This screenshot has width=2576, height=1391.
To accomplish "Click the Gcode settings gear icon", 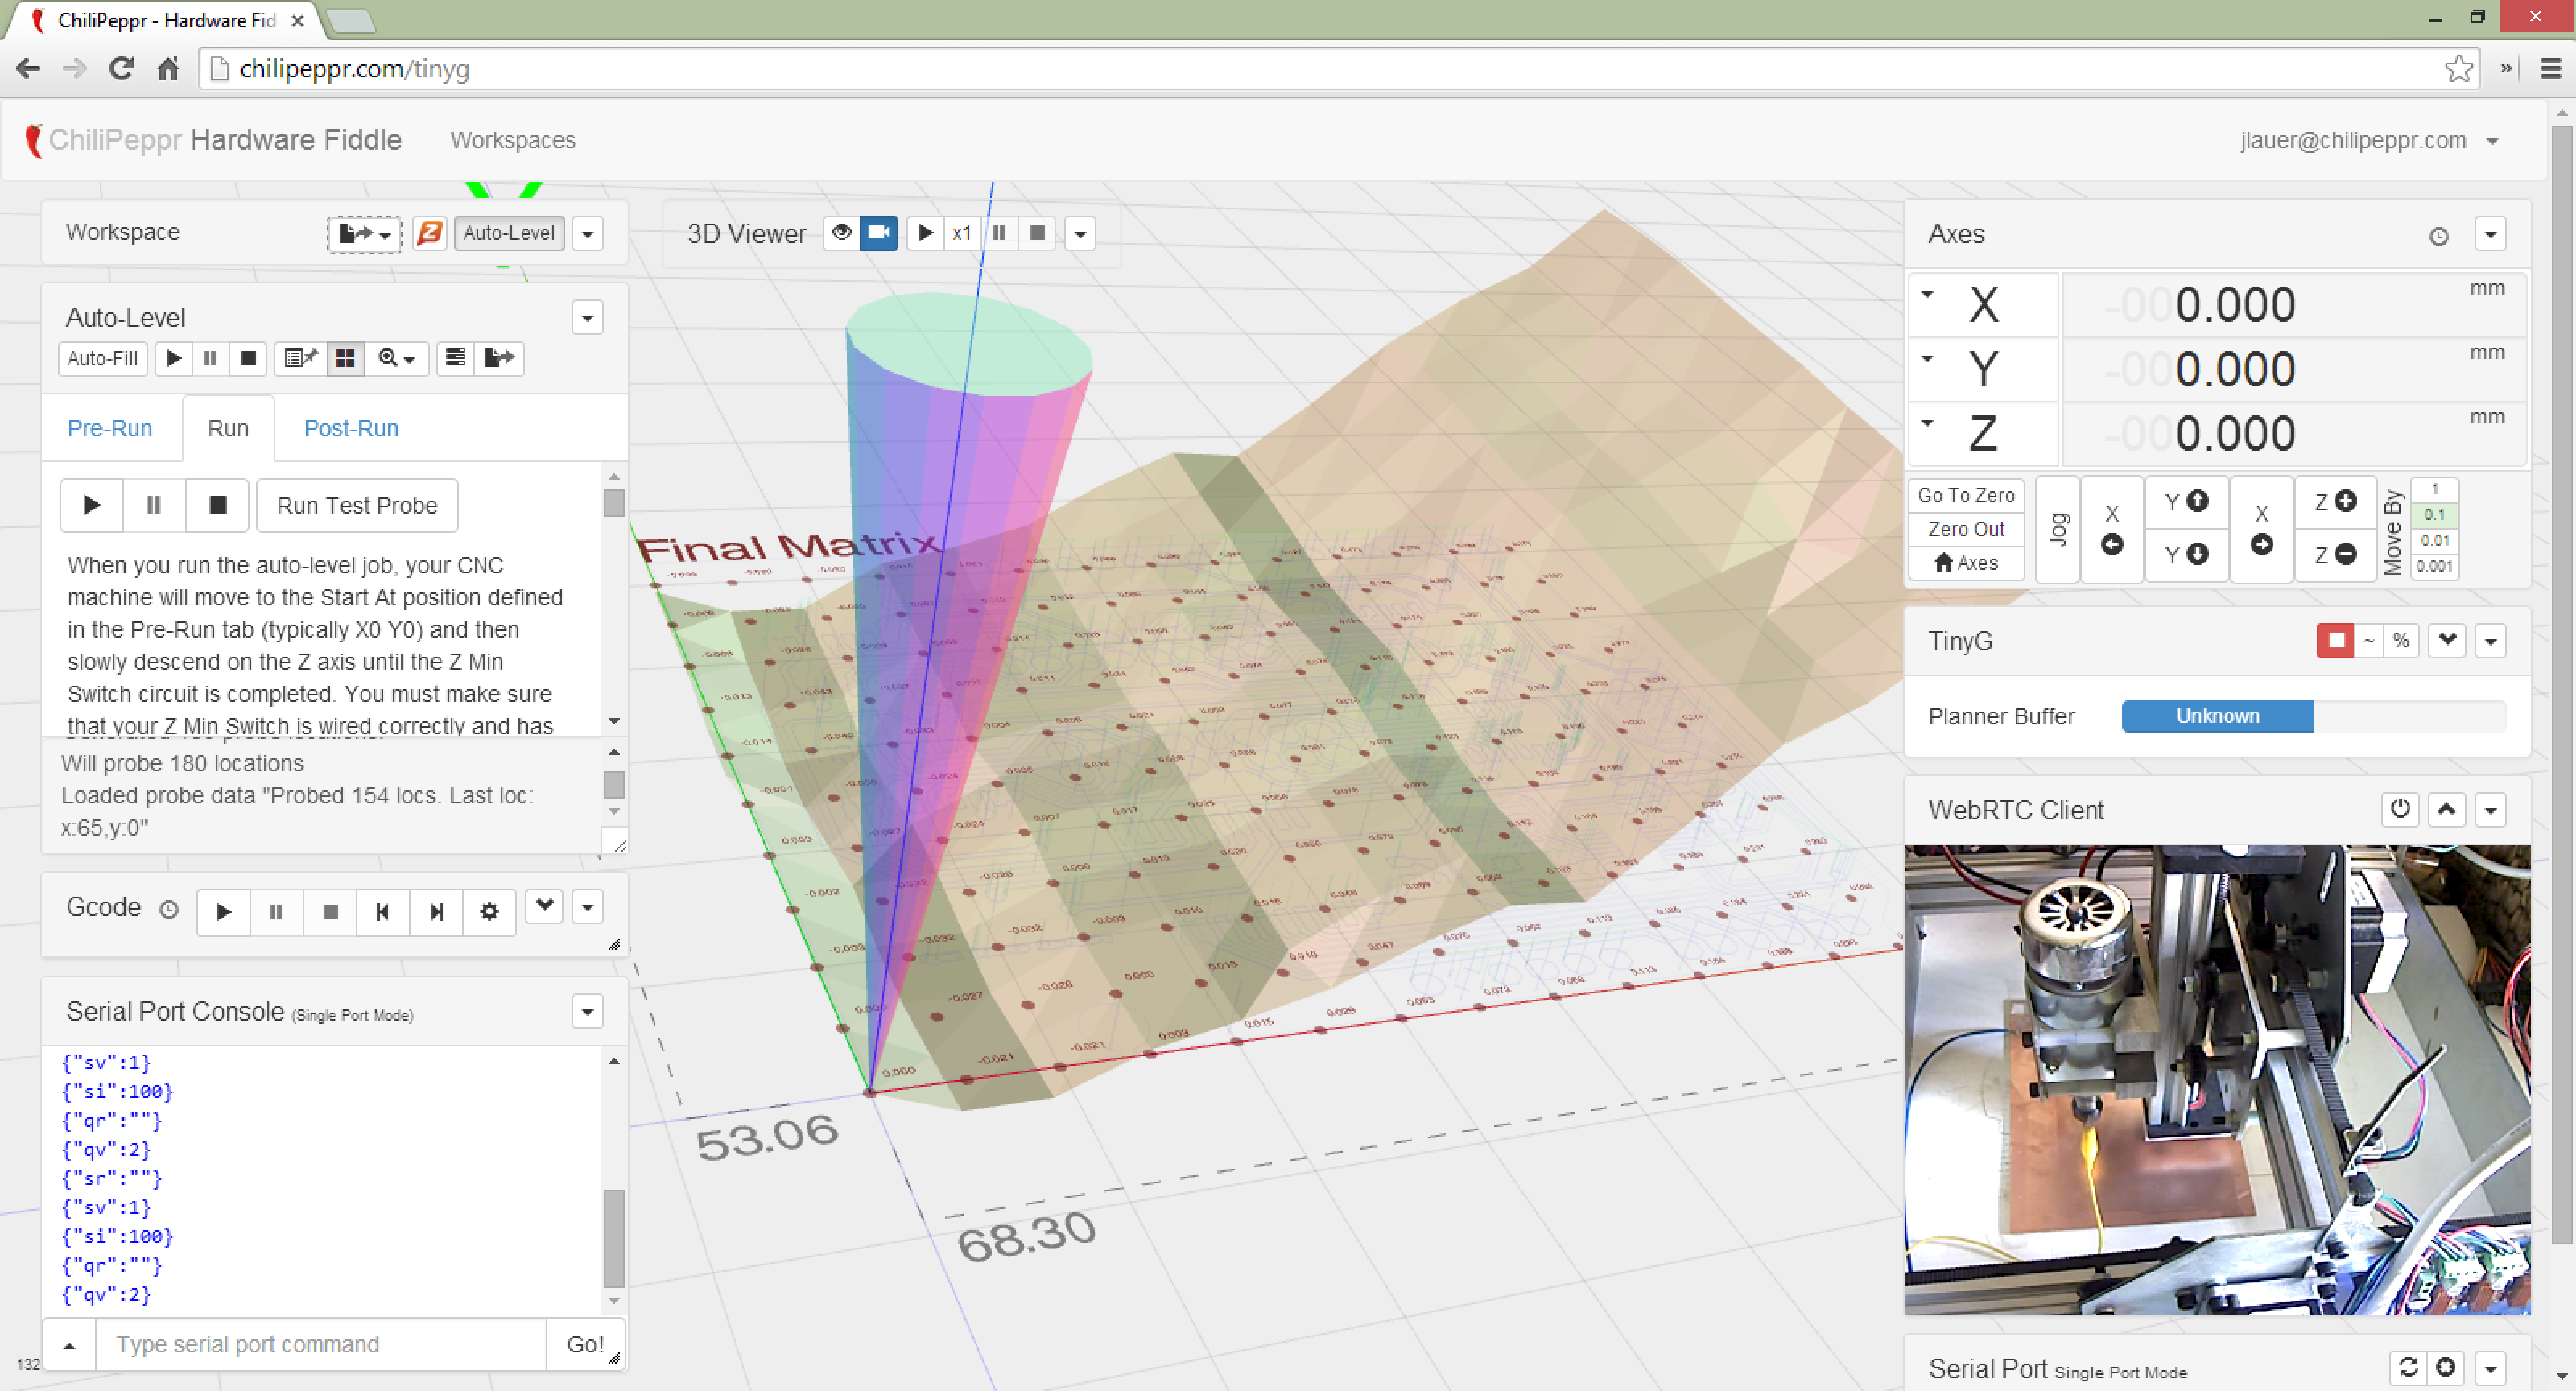I will [489, 911].
